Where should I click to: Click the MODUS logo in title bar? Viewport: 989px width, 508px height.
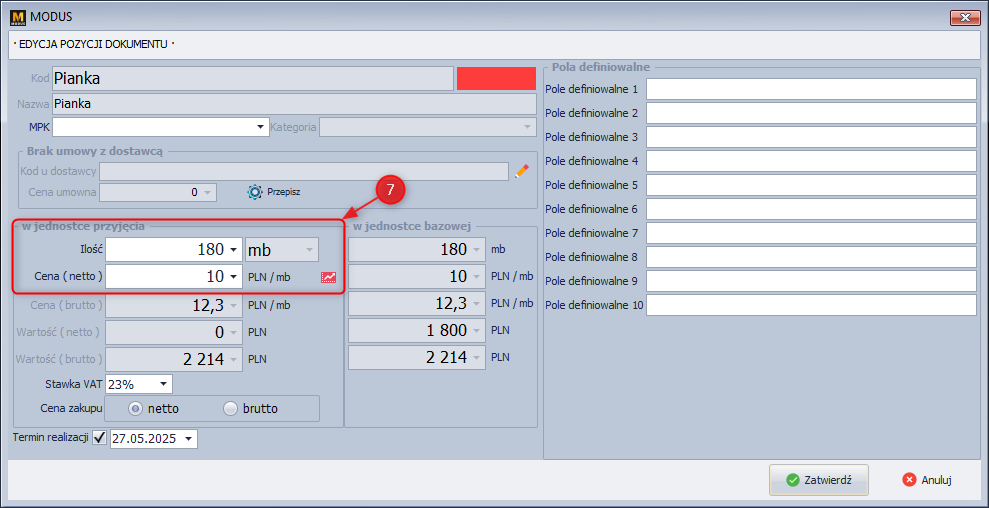[x=16, y=16]
